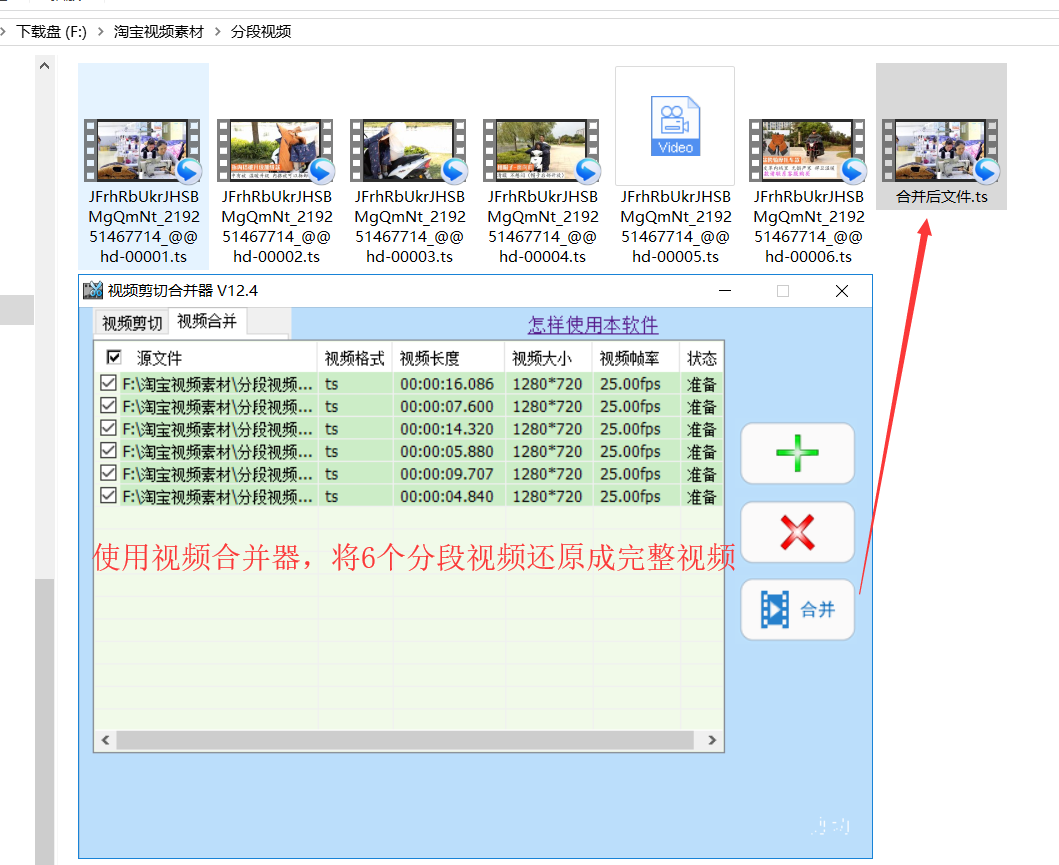Click the green plus add-file button
This screenshot has width=1059, height=865.
coord(797,453)
